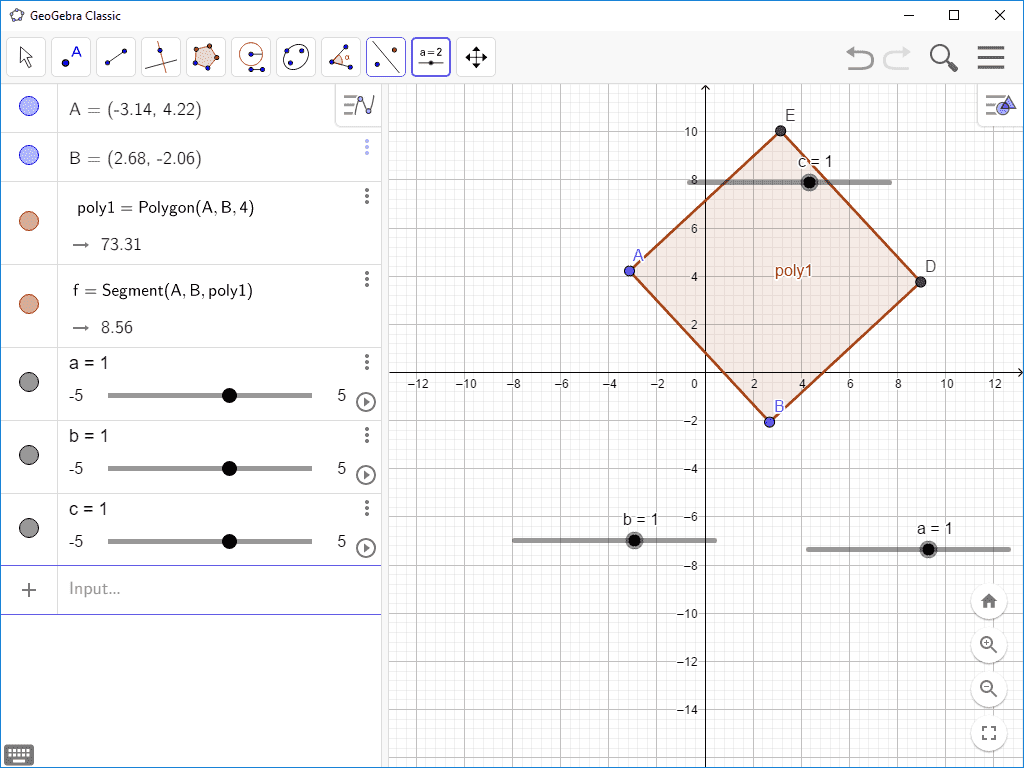Play animation for slider b
Screen dimensions: 1024x768
point(366,475)
